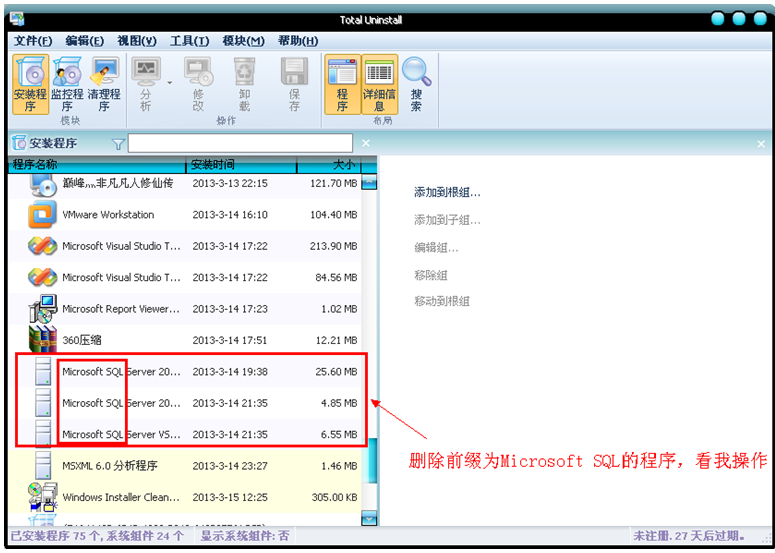The height and width of the screenshot is (553, 775).
Task: Clear filter with X beside search box
Action: 366,143
